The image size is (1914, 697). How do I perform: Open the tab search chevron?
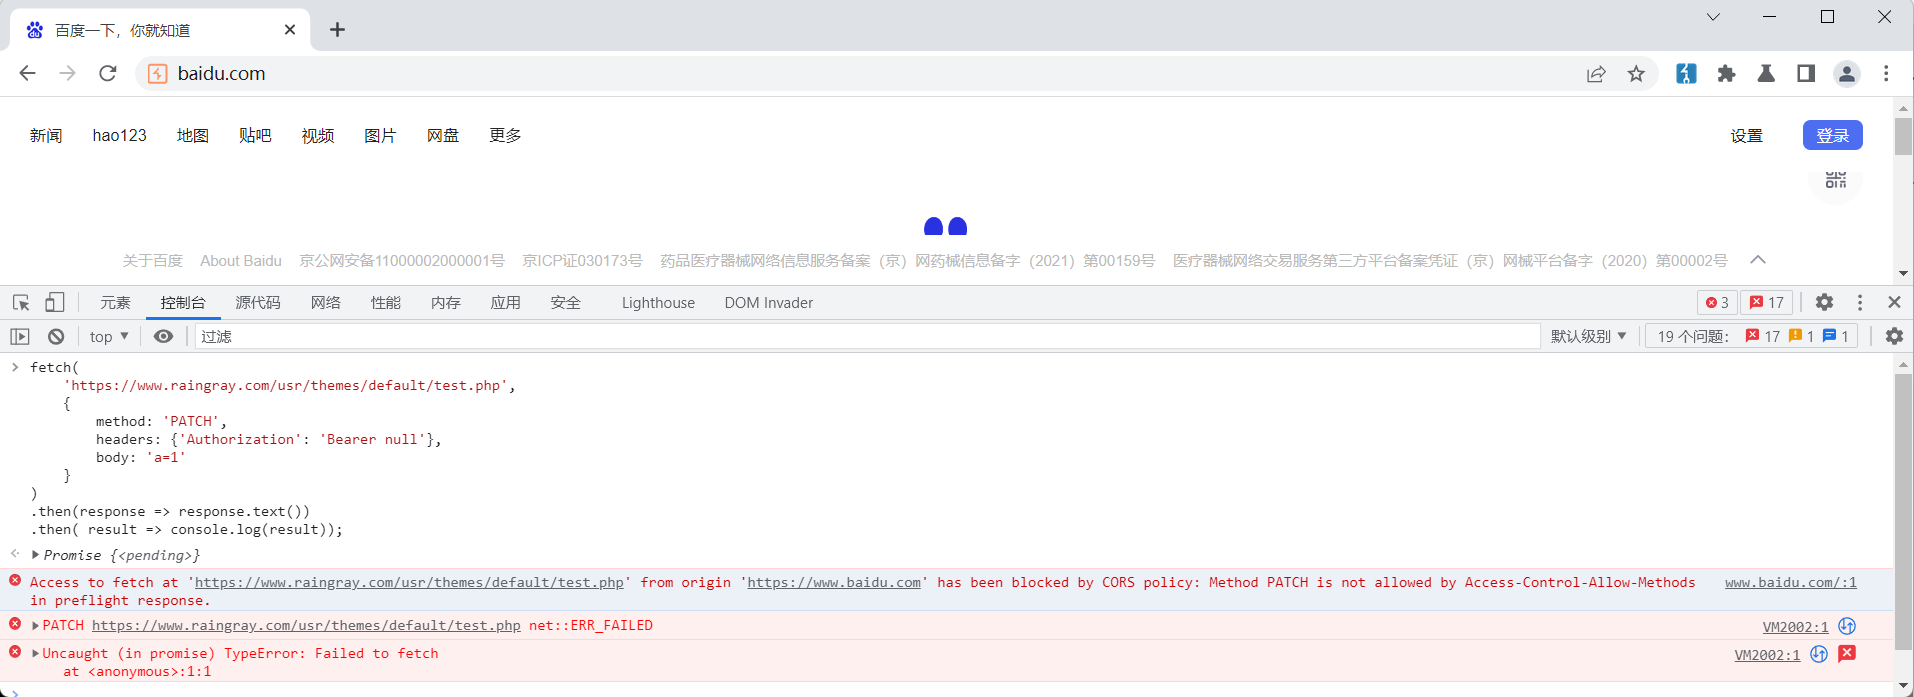click(1713, 17)
